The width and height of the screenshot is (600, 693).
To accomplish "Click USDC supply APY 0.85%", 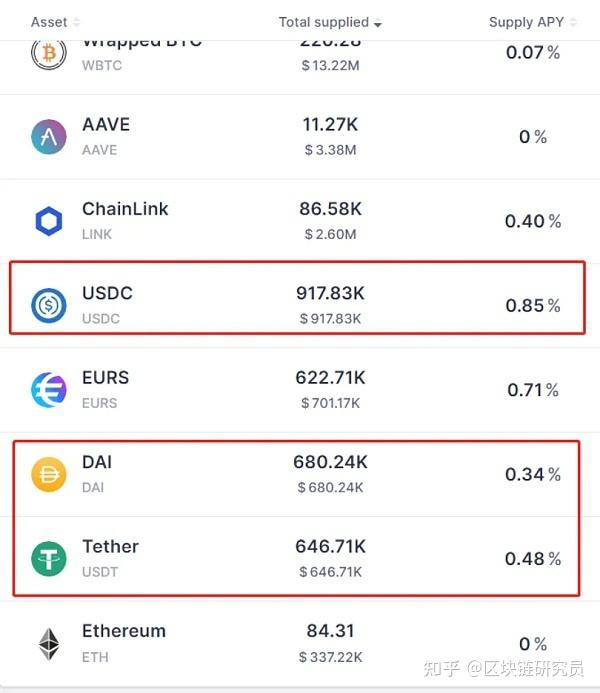I will (x=532, y=305).
